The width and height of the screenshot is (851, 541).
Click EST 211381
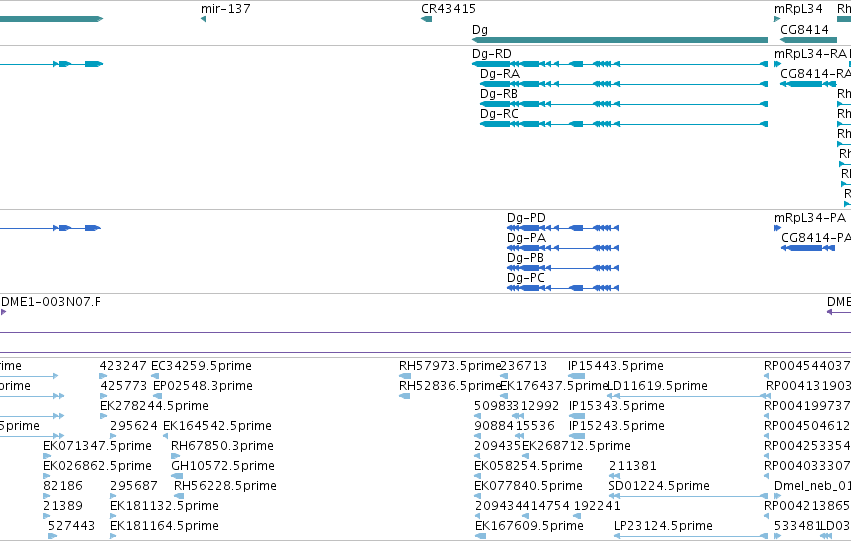tap(633, 466)
